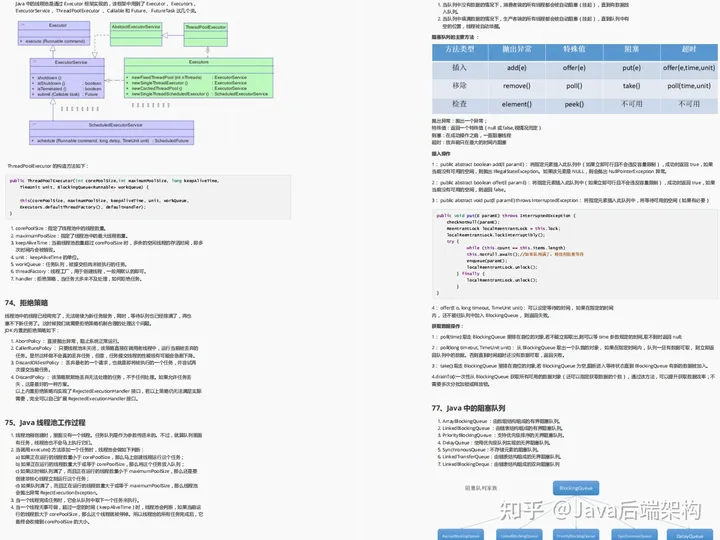Click '4. DiscardPolicy' list item

pos(101,380)
